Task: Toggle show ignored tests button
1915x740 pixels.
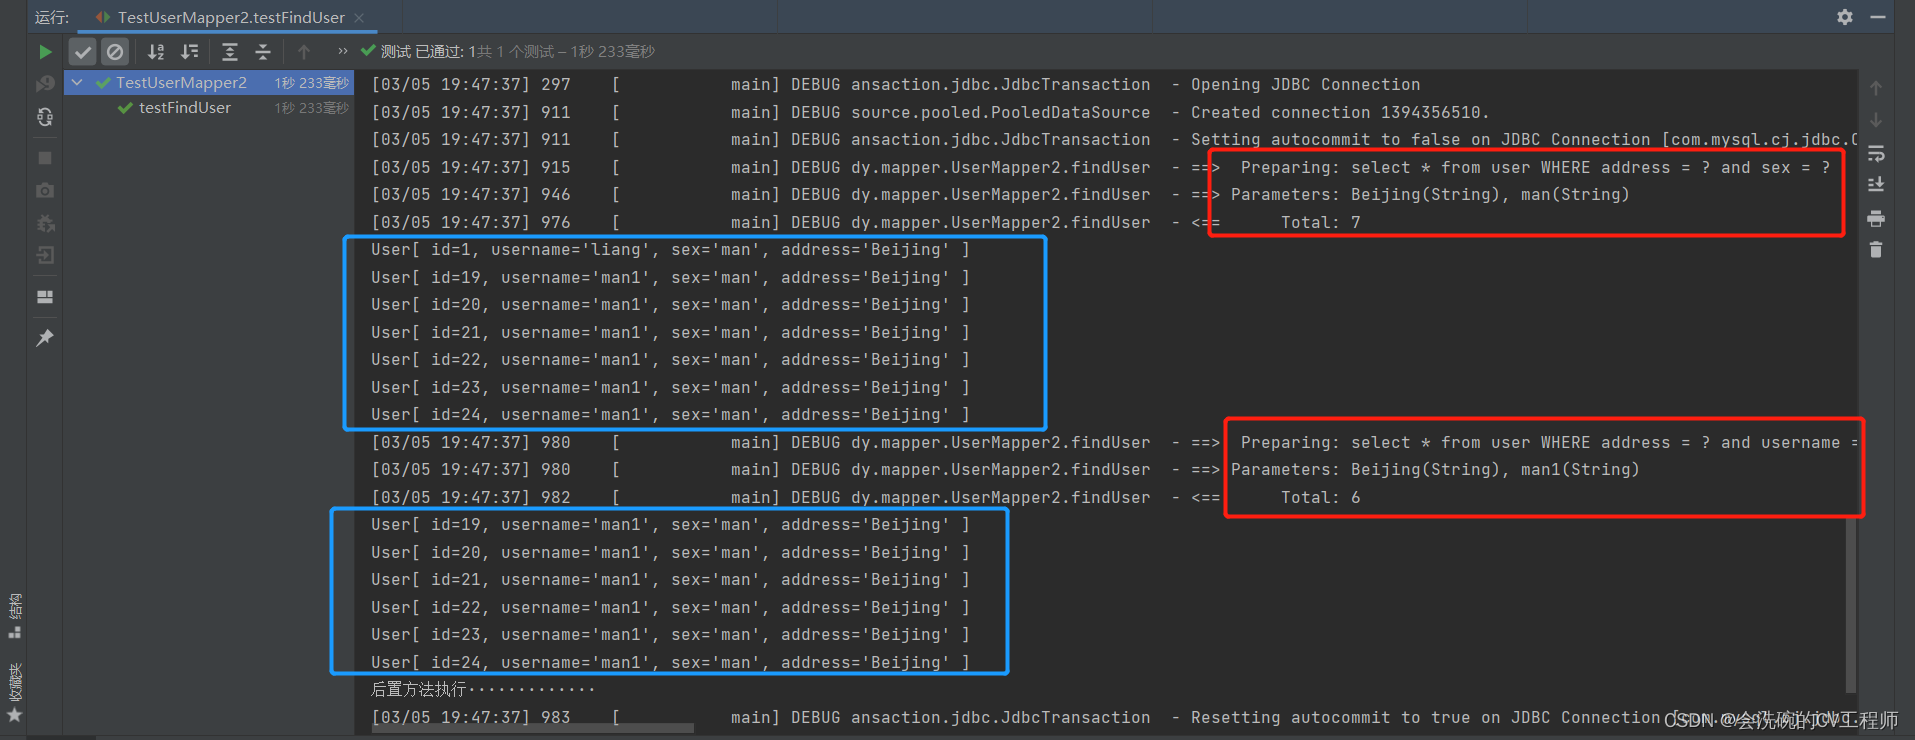Action: [x=115, y=51]
